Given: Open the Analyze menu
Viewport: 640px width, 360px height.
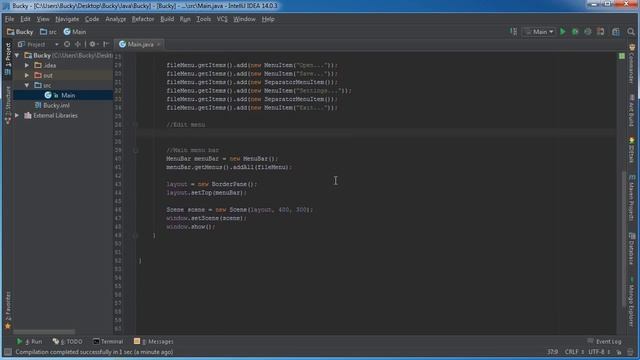Looking at the screenshot, I should (x=116, y=19).
